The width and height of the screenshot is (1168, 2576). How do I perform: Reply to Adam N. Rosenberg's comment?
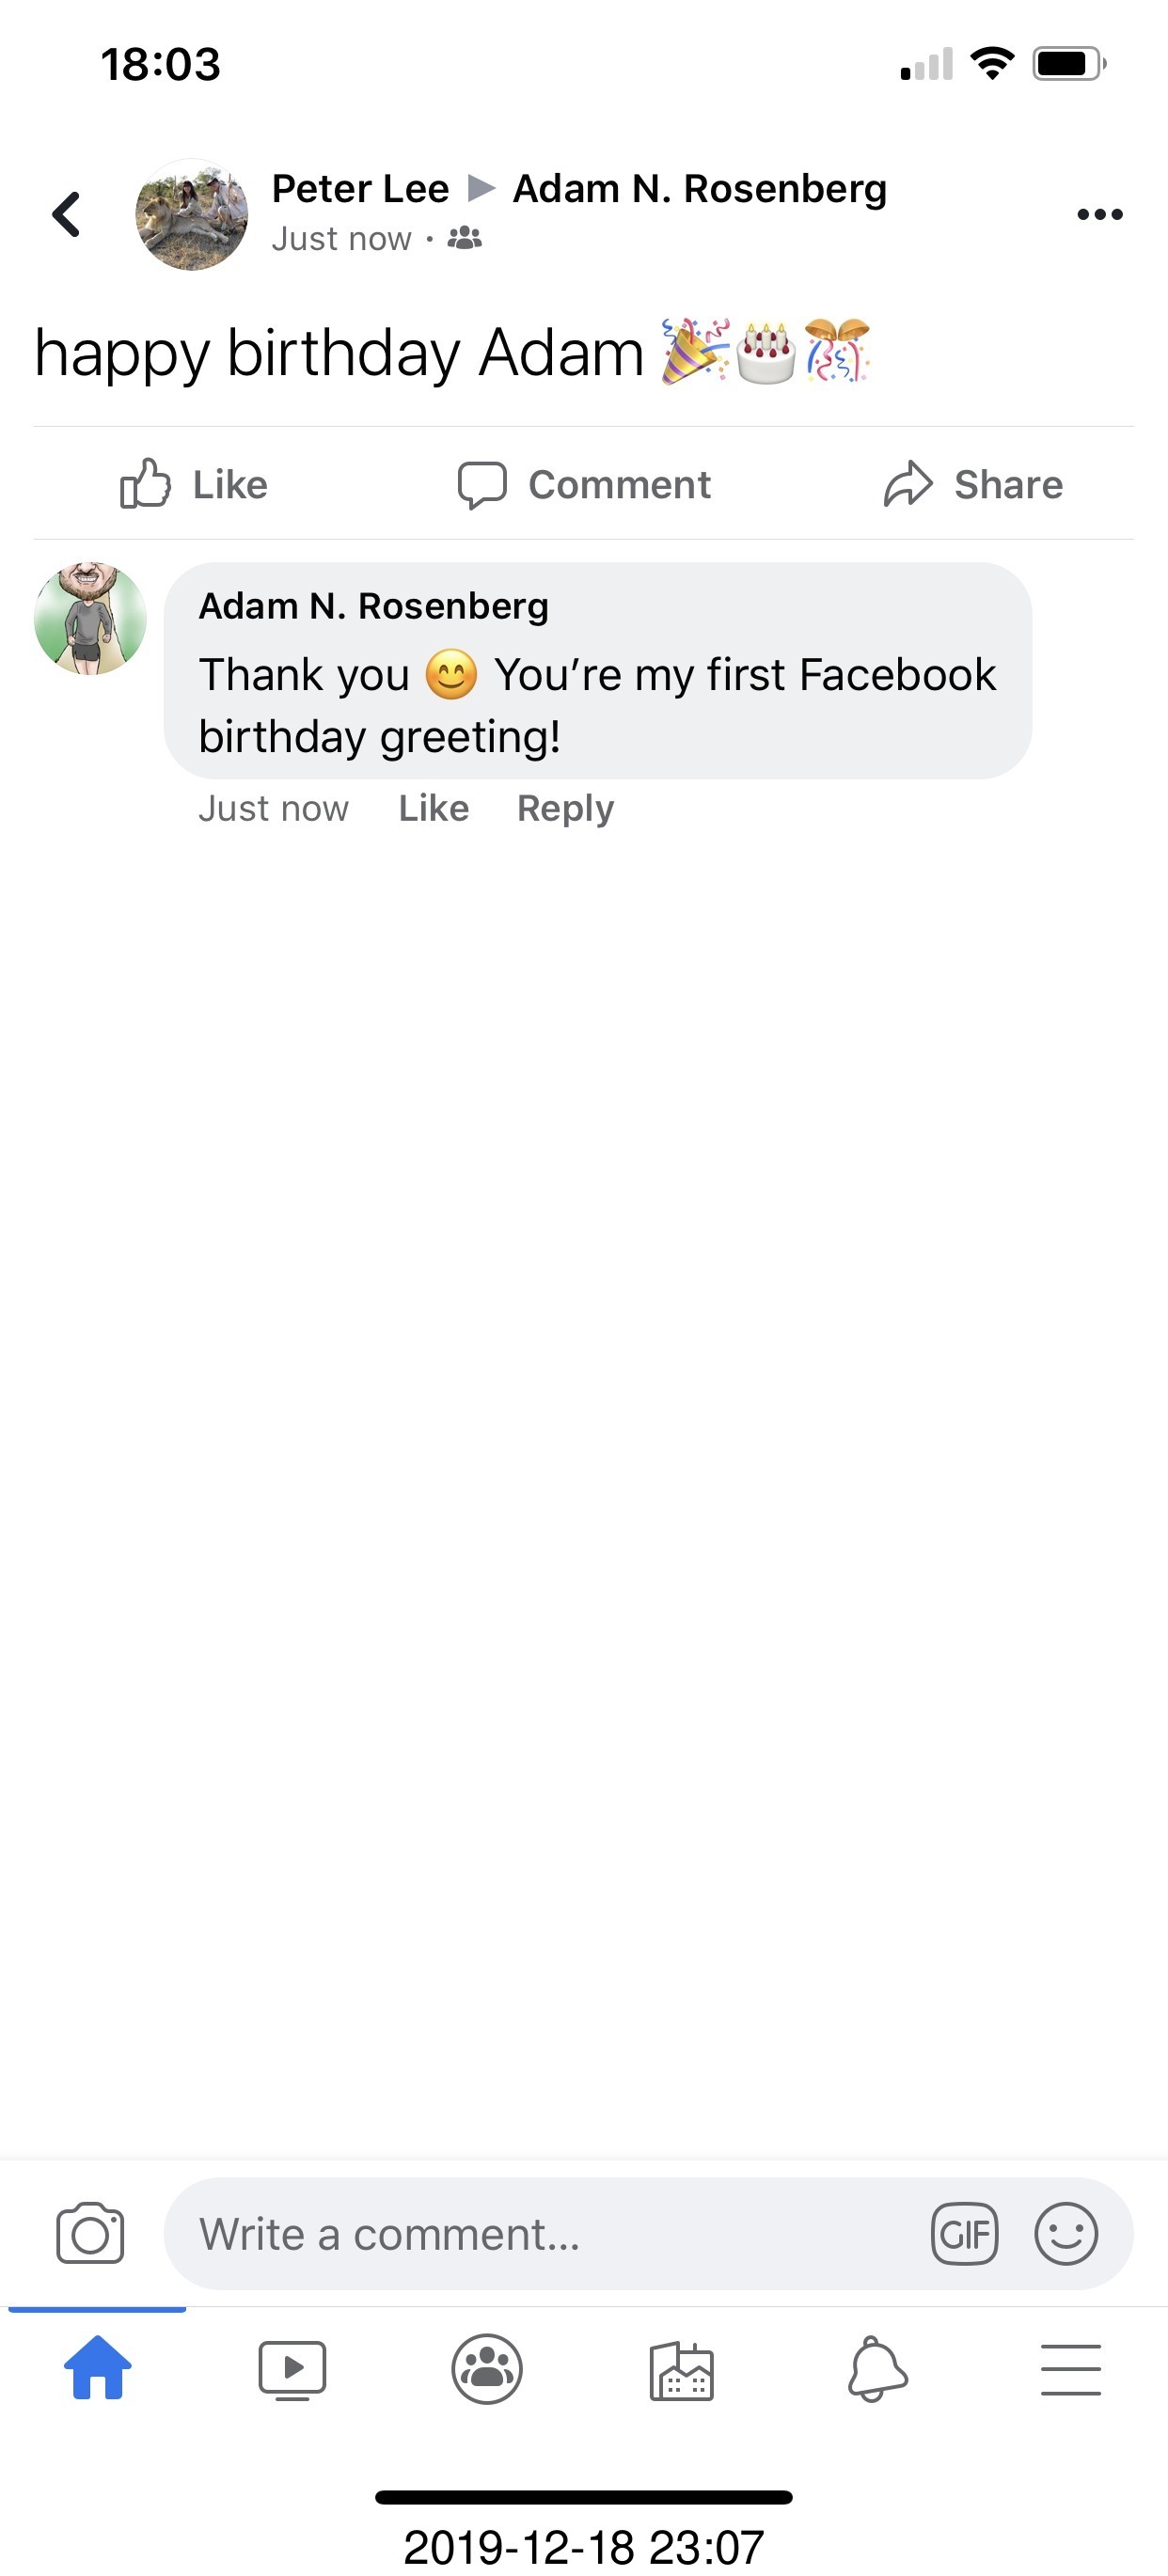tap(565, 808)
